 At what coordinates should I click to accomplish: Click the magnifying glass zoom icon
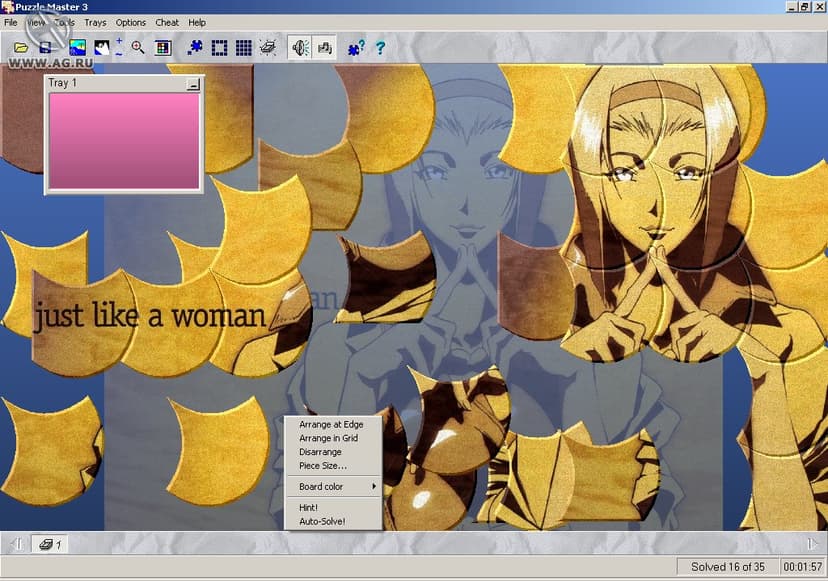click(x=138, y=48)
